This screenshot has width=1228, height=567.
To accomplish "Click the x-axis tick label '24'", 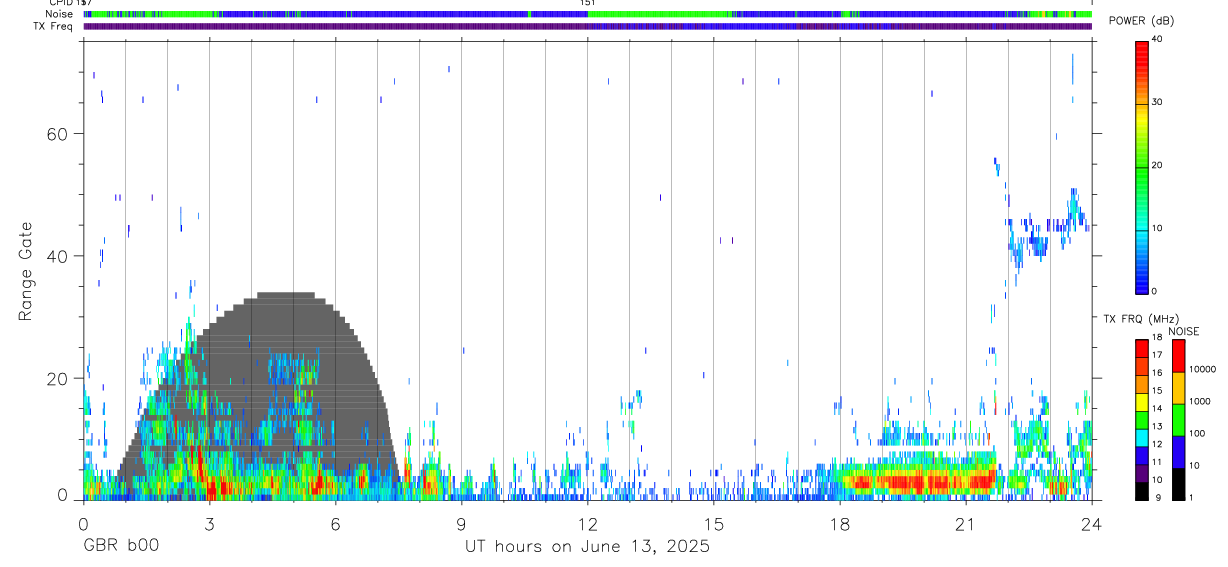I will [x=1091, y=523].
